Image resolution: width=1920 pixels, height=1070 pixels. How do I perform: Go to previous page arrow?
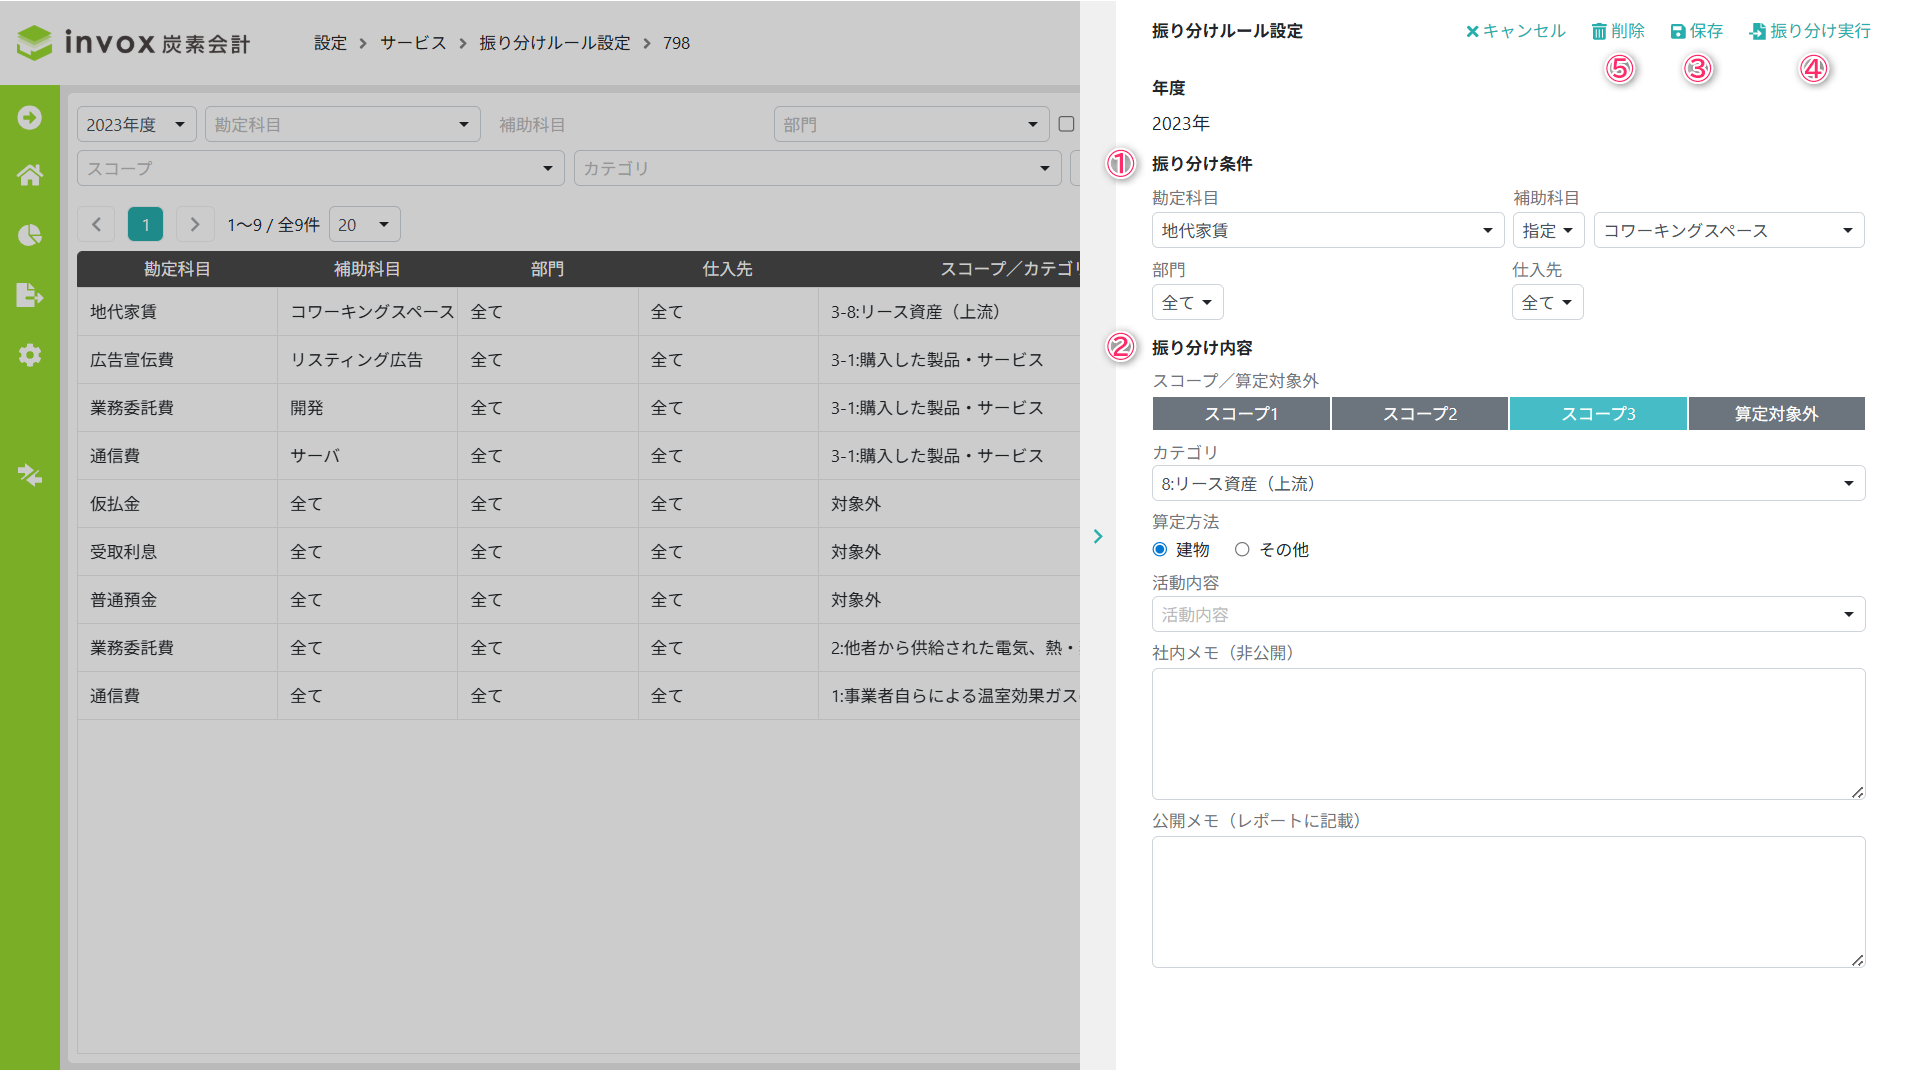[x=96, y=225]
